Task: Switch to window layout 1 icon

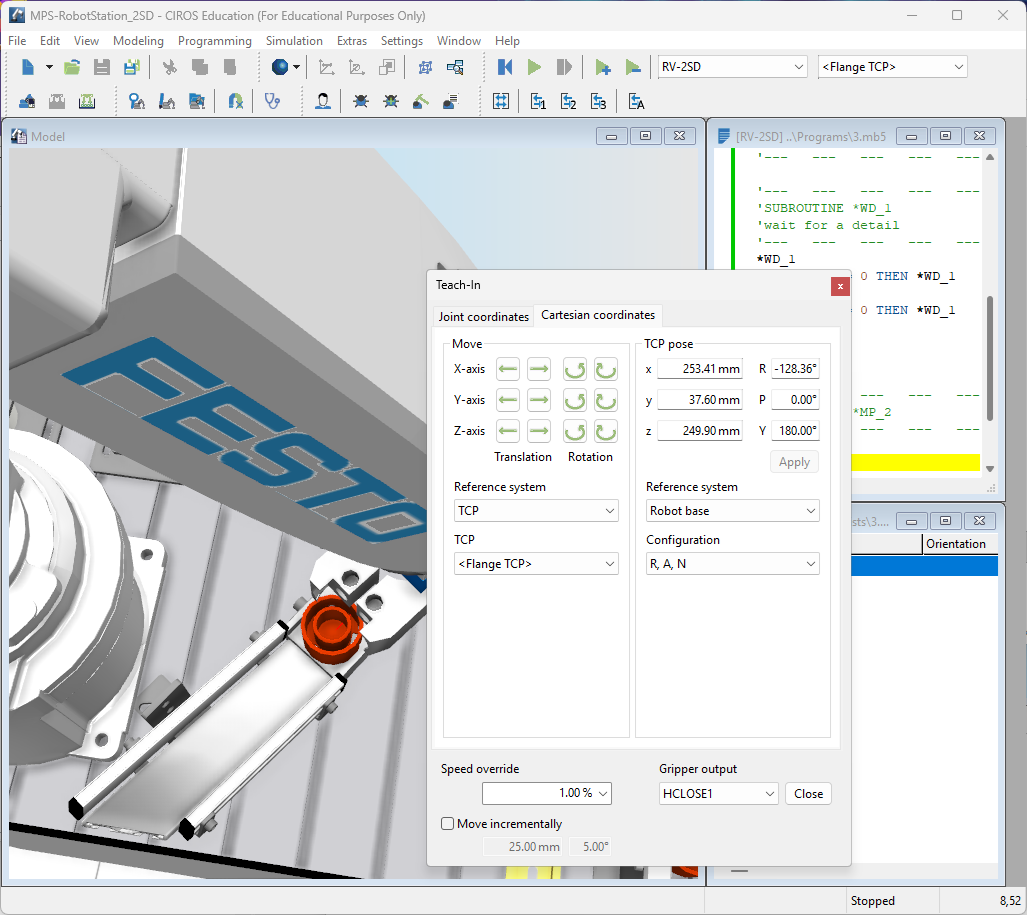Action: point(538,102)
